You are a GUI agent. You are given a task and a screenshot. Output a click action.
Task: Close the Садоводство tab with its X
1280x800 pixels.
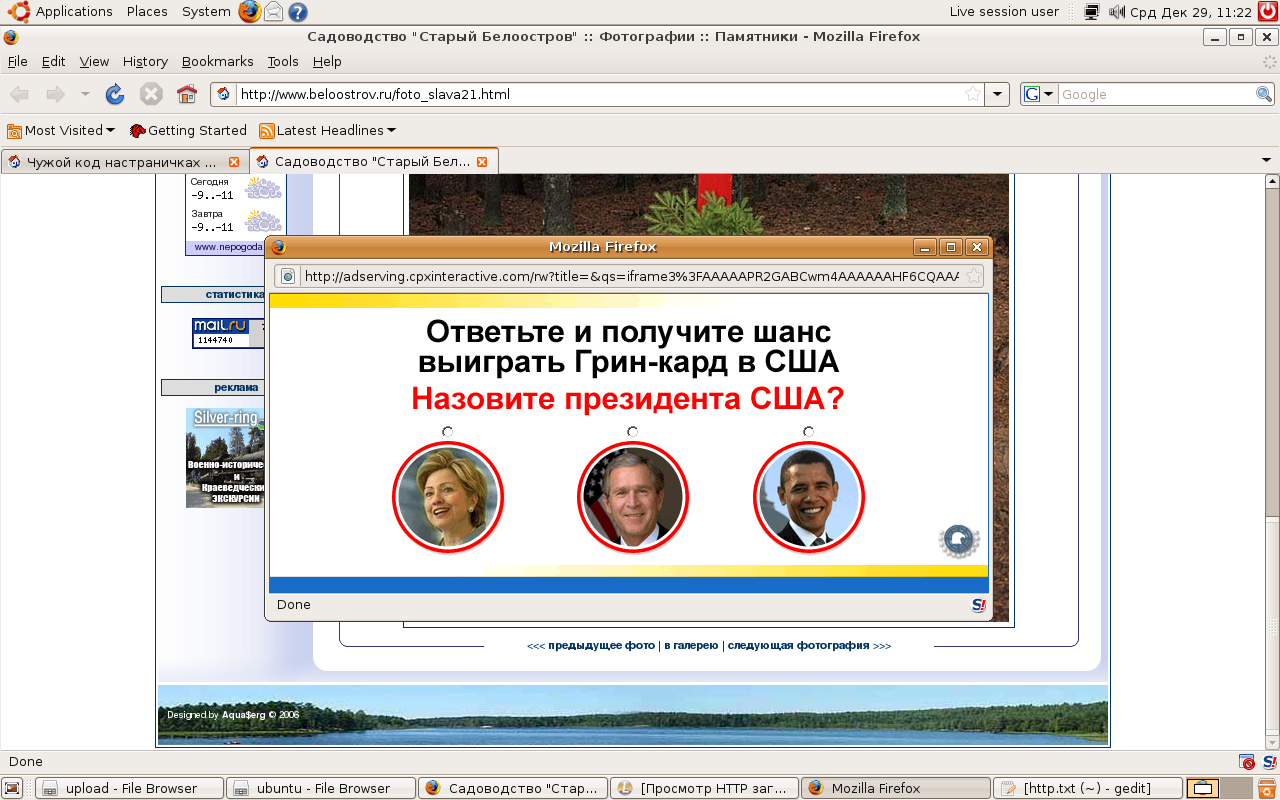pyautogui.click(x=482, y=162)
